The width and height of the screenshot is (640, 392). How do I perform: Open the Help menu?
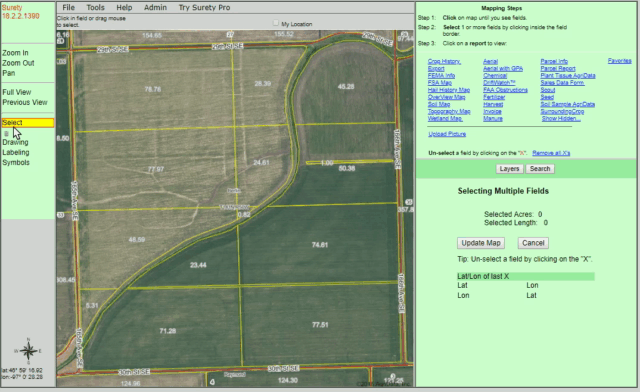point(124,7)
